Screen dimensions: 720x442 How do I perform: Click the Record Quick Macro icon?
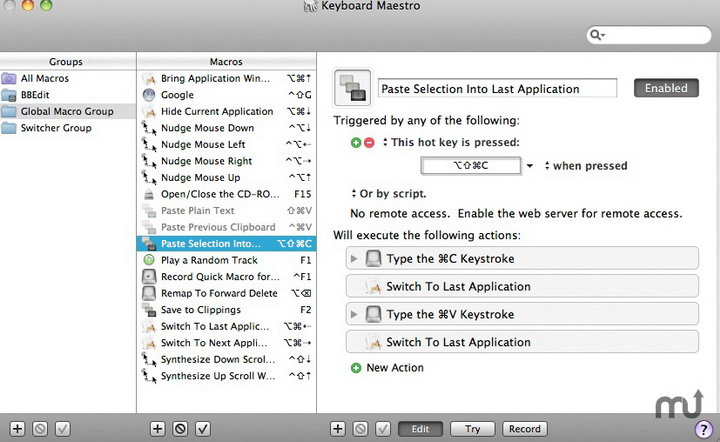(149, 277)
